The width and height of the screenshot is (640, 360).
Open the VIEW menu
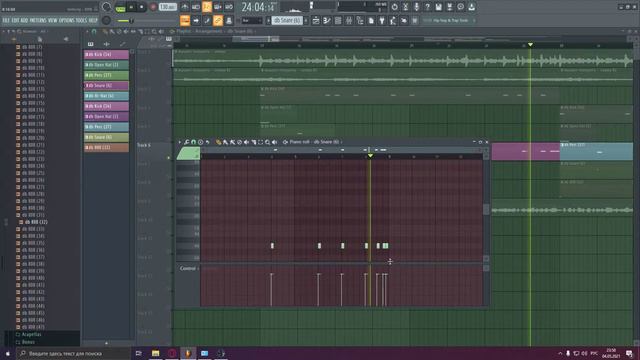(53, 20)
